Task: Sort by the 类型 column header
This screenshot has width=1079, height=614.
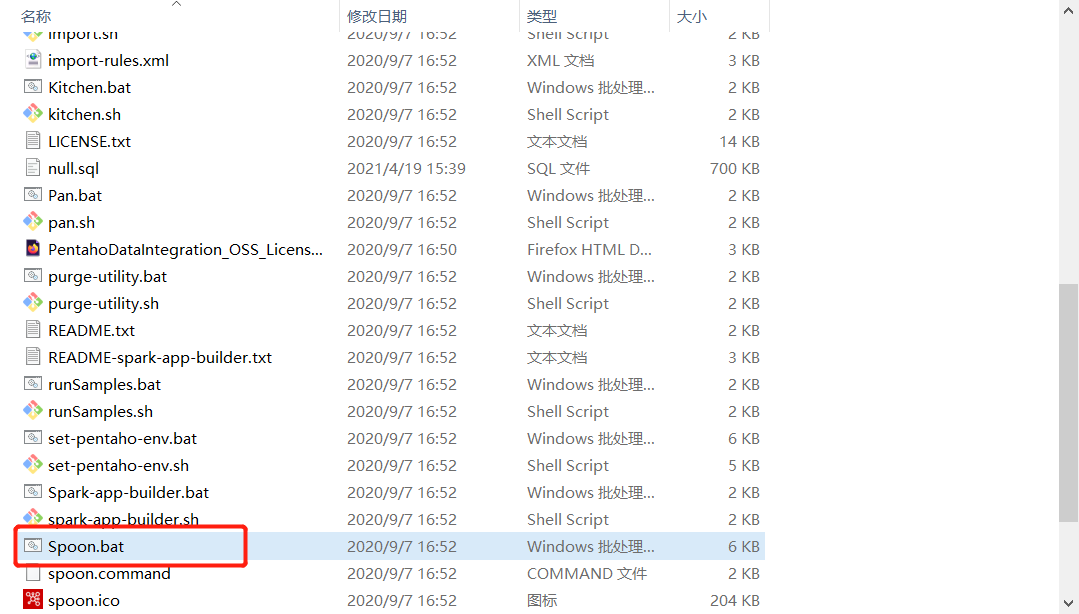Action: 542,17
